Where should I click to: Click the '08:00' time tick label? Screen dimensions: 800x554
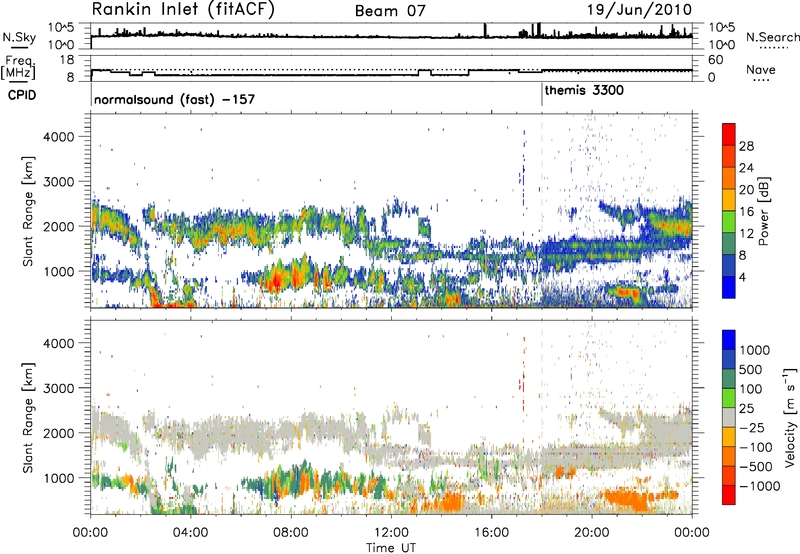click(x=291, y=533)
